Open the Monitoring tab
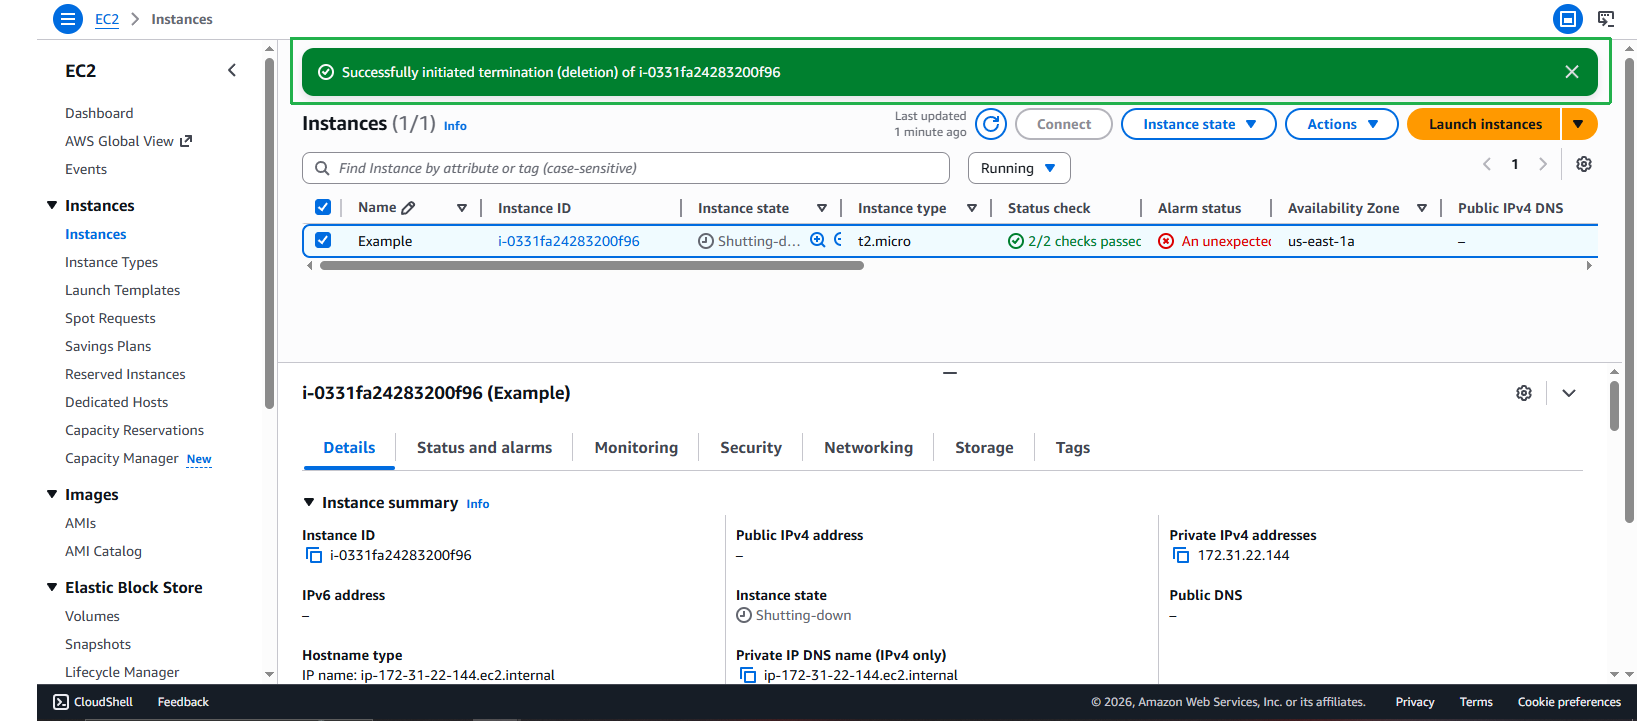Image resolution: width=1637 pixels, height=721 pixels. [636, 448]
